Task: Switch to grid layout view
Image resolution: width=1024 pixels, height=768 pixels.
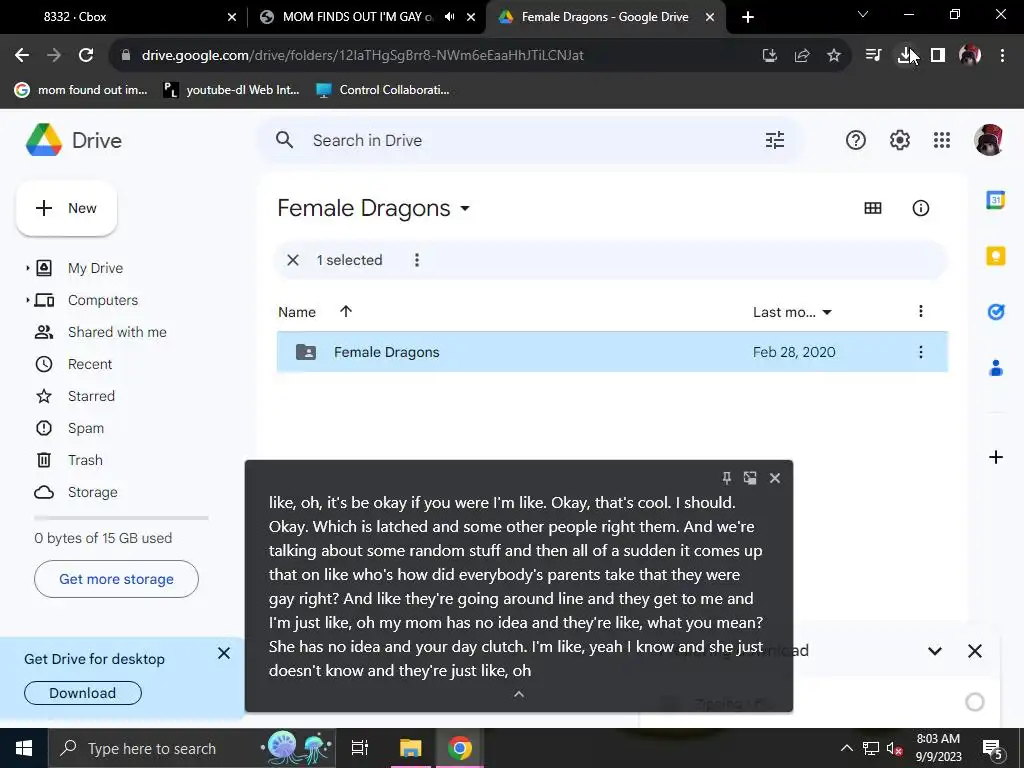Action: 872,208
